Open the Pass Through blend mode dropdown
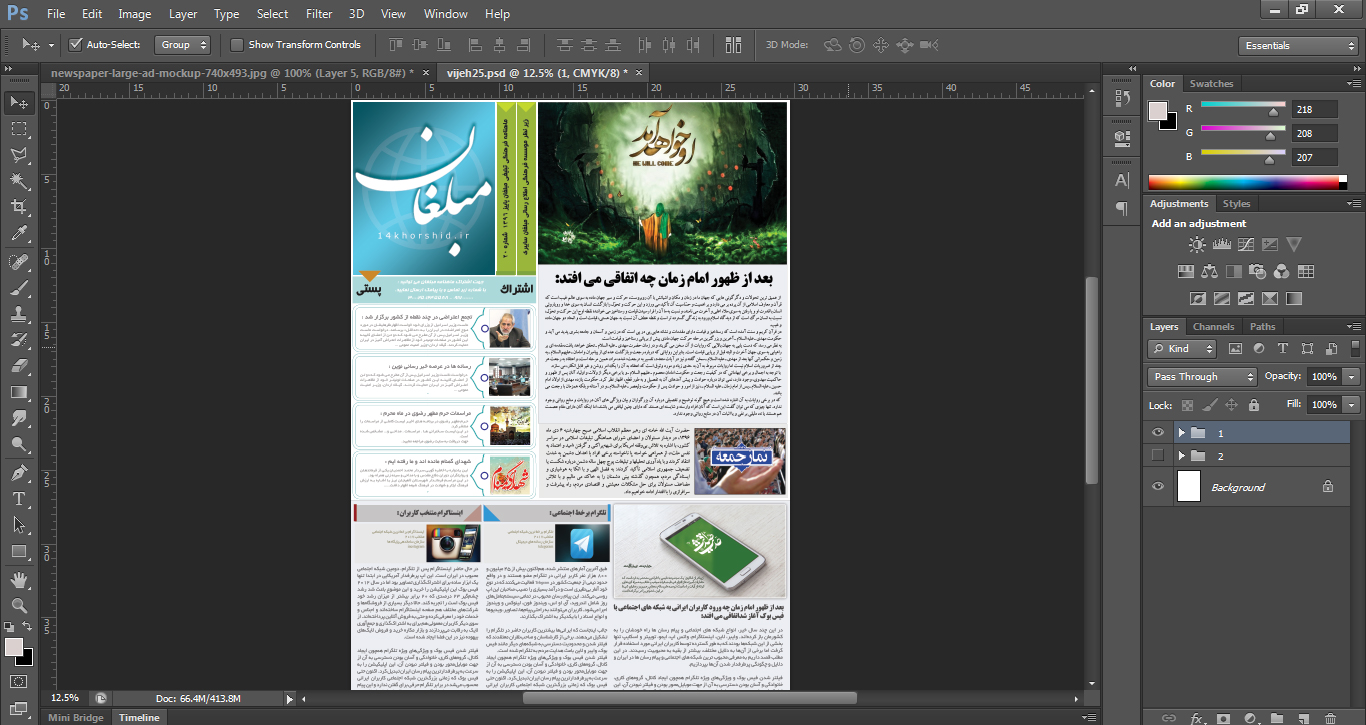1366x725 pixels. [1202, 377]
